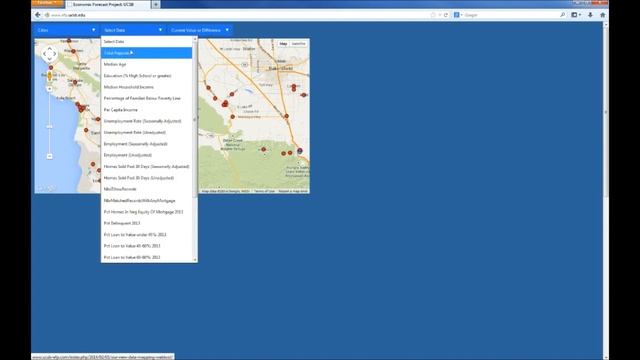
Task: Go to the browser home page icon
Action: 602,15
